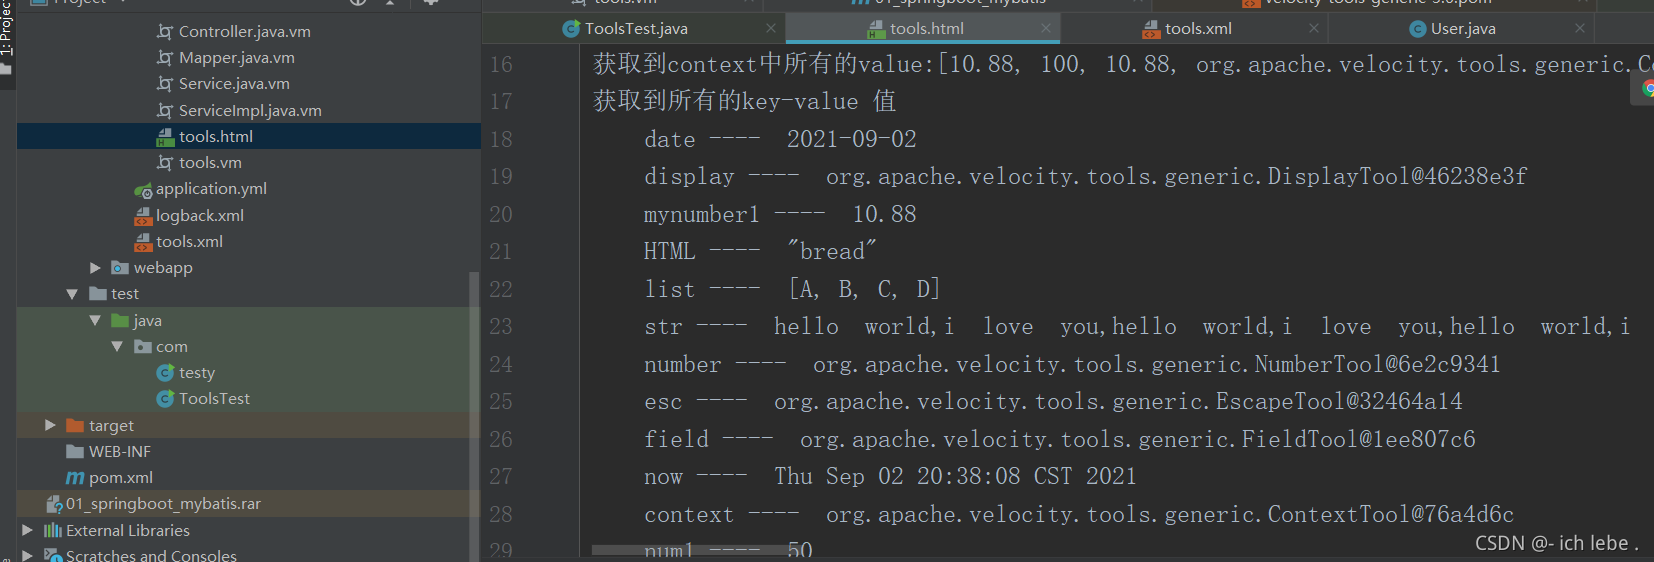Expand the target folder
Screen dimensions: 1654x562
(50, 425)
